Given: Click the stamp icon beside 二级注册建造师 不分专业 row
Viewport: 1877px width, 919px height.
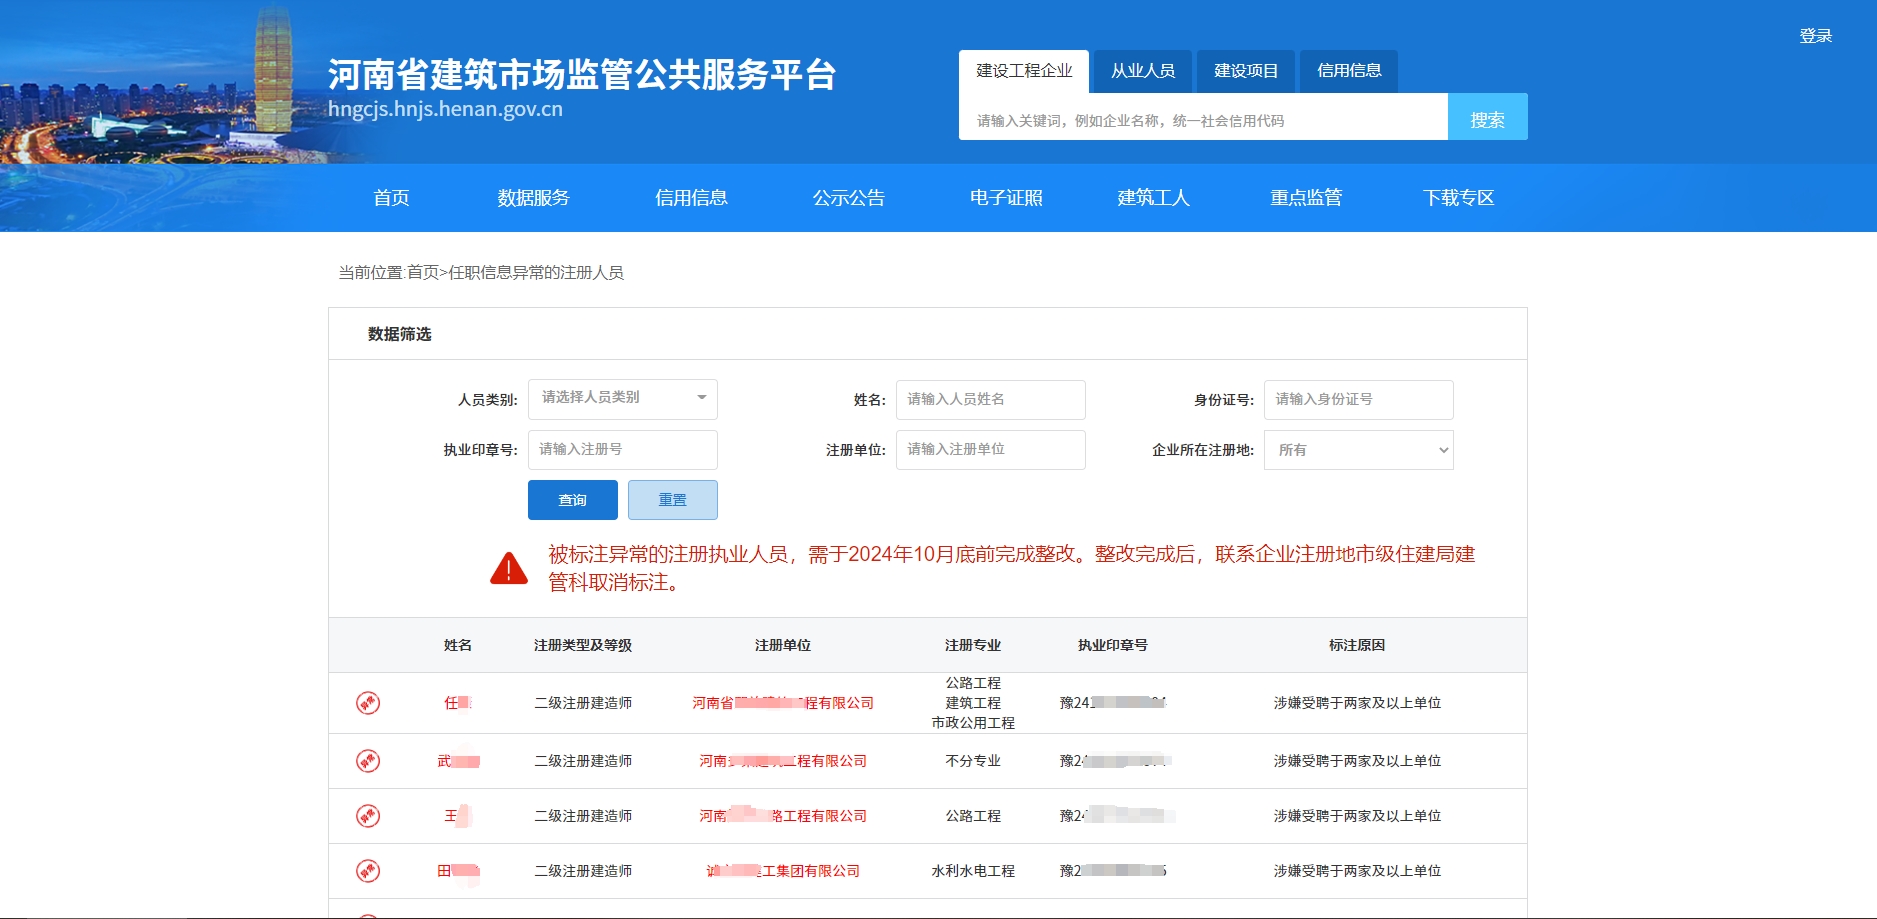Looking at the screenshot, I should tap(368, 761).
